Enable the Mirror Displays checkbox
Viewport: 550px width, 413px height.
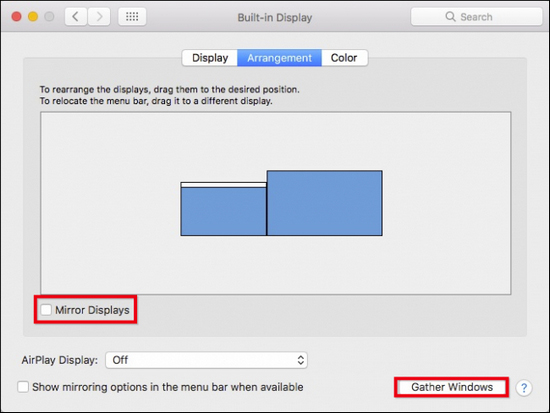[46, 310]
